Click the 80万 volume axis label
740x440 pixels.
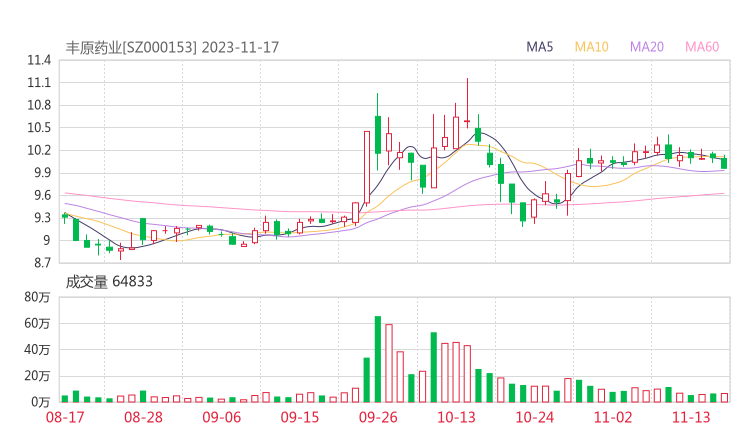pos(37,297)
